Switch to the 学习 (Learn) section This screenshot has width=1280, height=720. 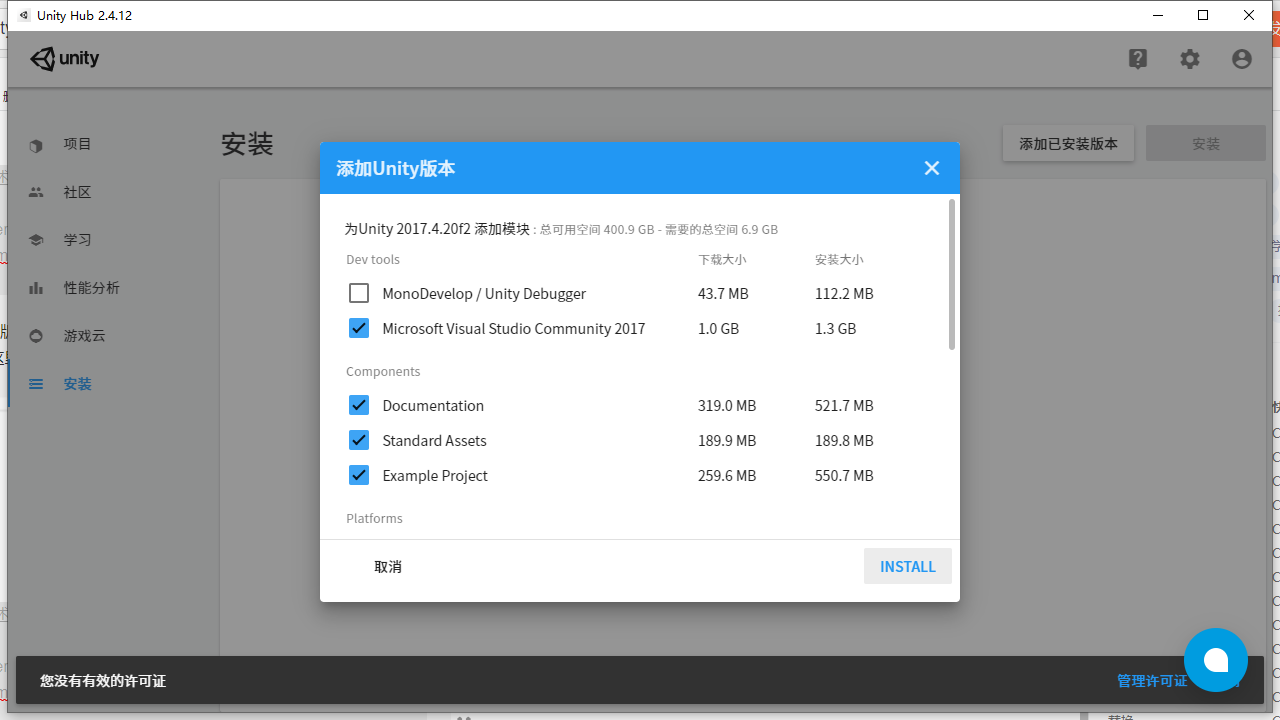[x=35, y=240]
